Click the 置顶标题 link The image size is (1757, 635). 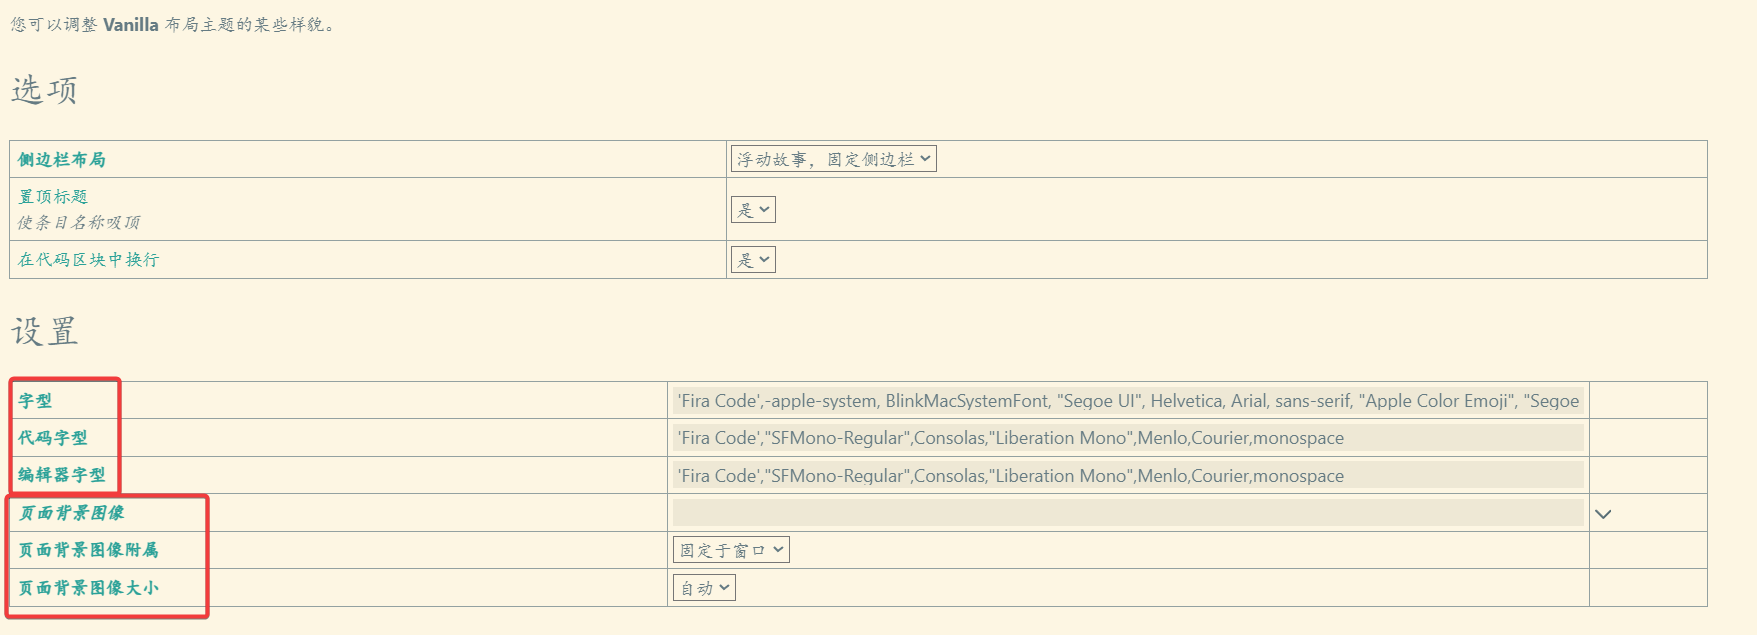click(x=53, y=197)
